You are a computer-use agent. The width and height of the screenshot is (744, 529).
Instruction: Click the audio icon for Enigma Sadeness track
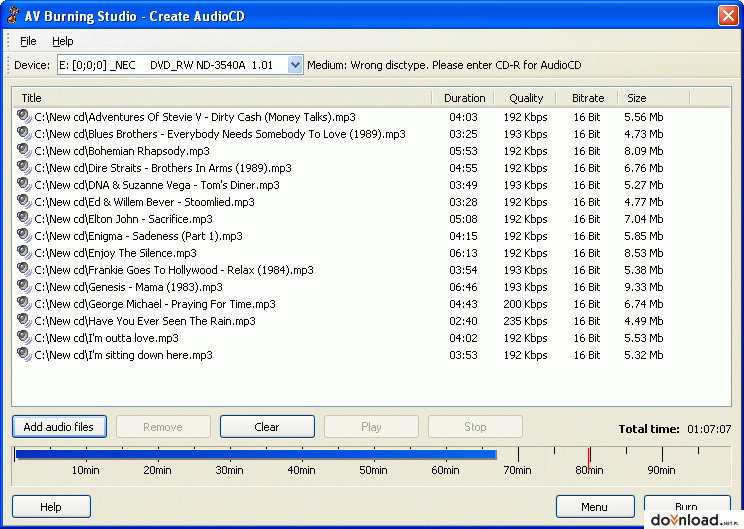23,236
